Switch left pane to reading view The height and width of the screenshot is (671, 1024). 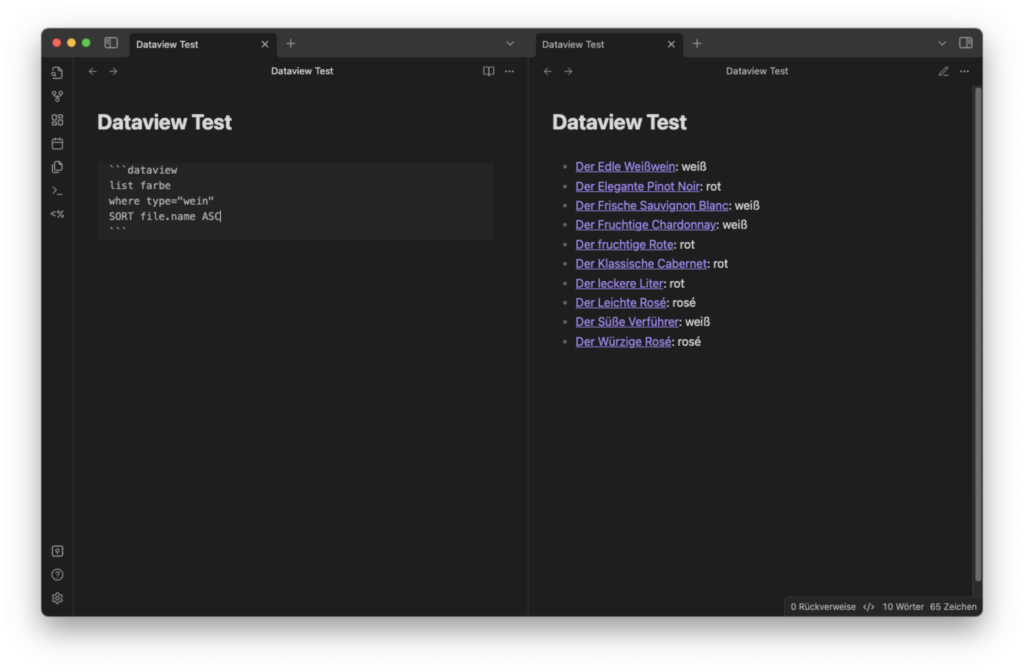(488, 71)
